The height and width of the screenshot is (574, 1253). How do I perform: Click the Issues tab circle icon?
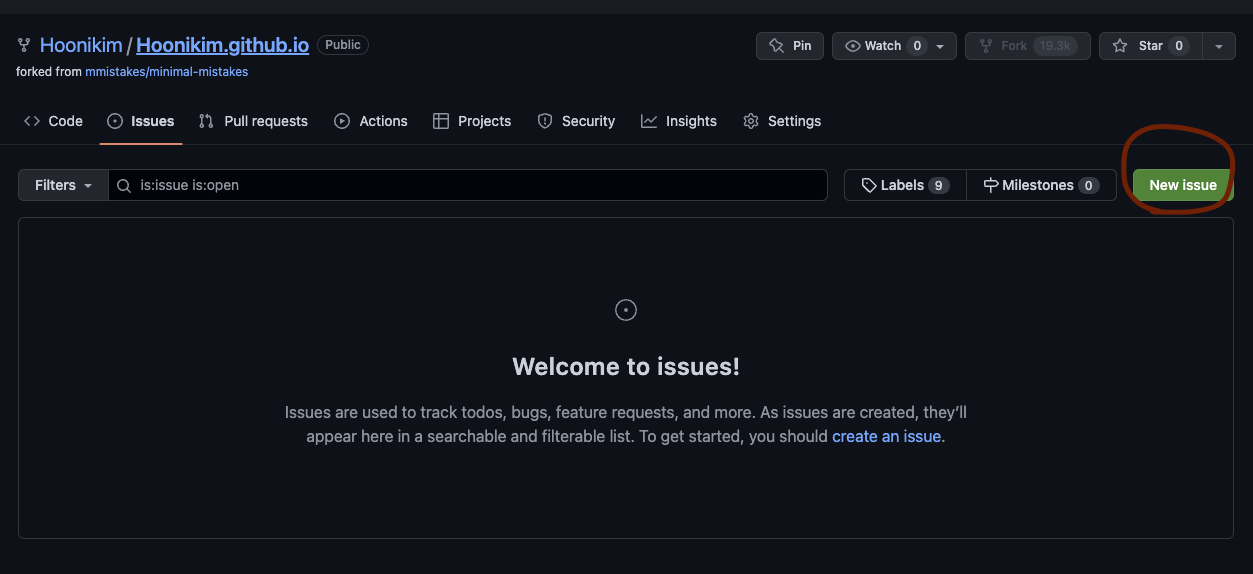coord(115,121)
